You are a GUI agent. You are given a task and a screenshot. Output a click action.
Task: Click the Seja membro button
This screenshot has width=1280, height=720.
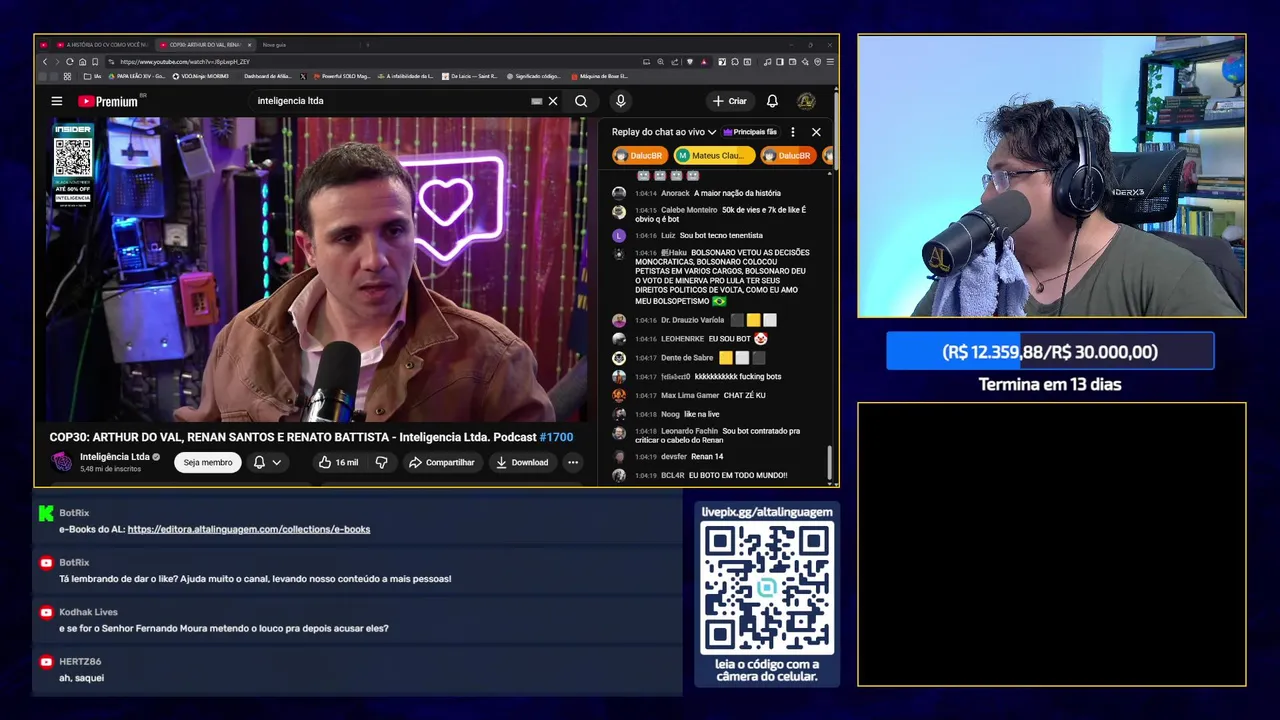pos(208,462)
